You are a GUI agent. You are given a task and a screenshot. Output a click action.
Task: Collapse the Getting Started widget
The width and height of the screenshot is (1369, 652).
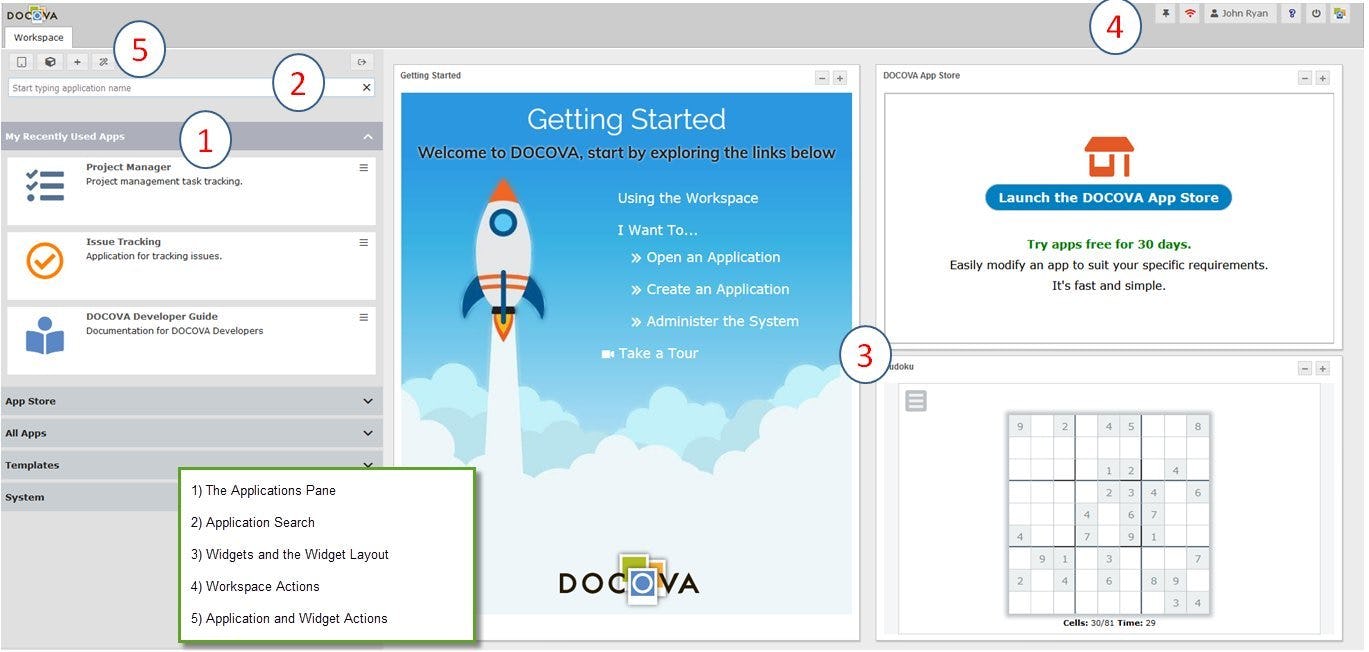[x=821, y=77]
